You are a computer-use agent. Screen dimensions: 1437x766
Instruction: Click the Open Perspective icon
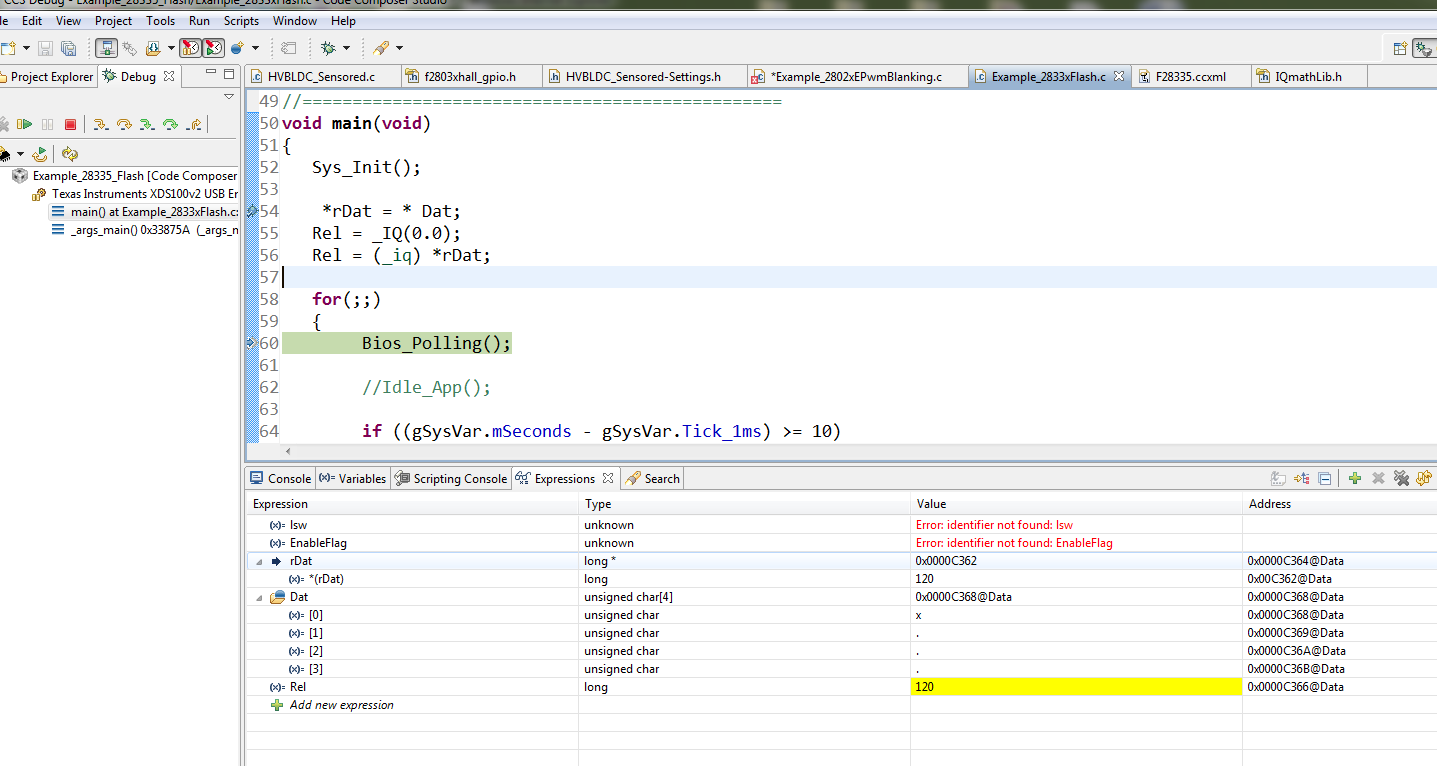(x=1400, y=48)
